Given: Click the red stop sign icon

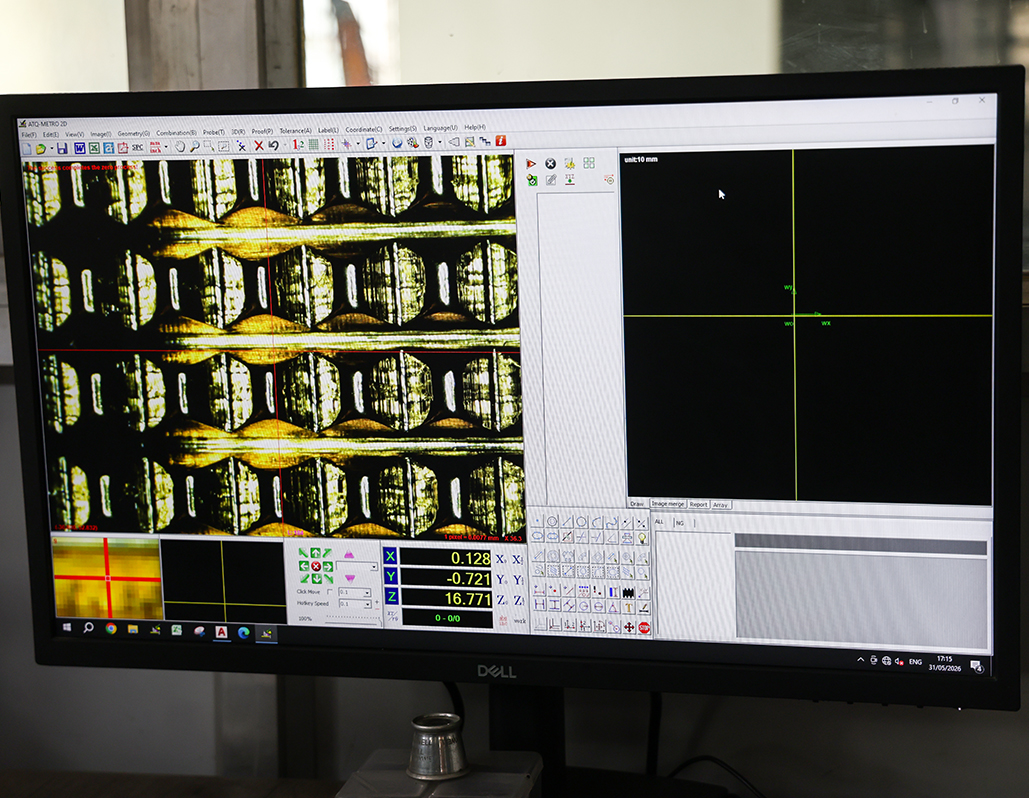Looking at the screenshot, I should 644,627.
